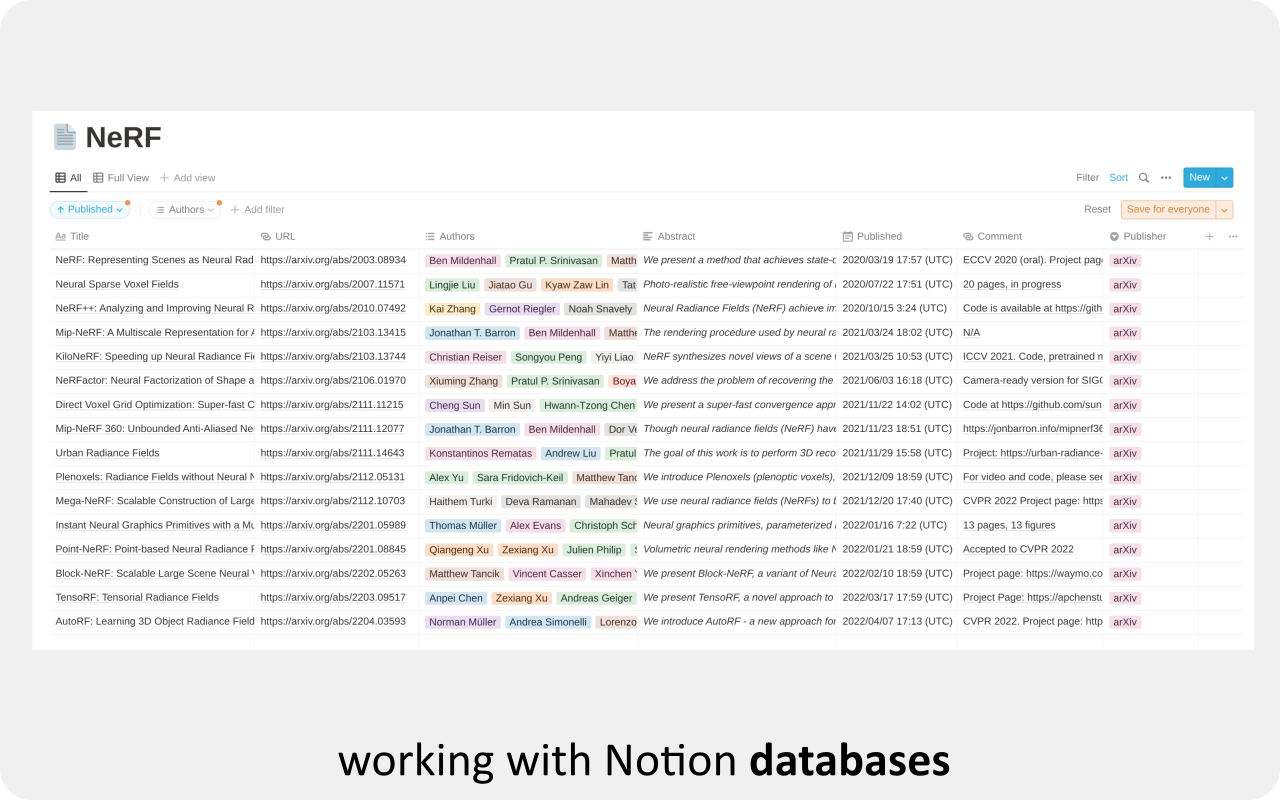Click the URL https://arxiv.org/abs/2103.13744
The width and height of the screenshot is (1280, 800).
333,357
